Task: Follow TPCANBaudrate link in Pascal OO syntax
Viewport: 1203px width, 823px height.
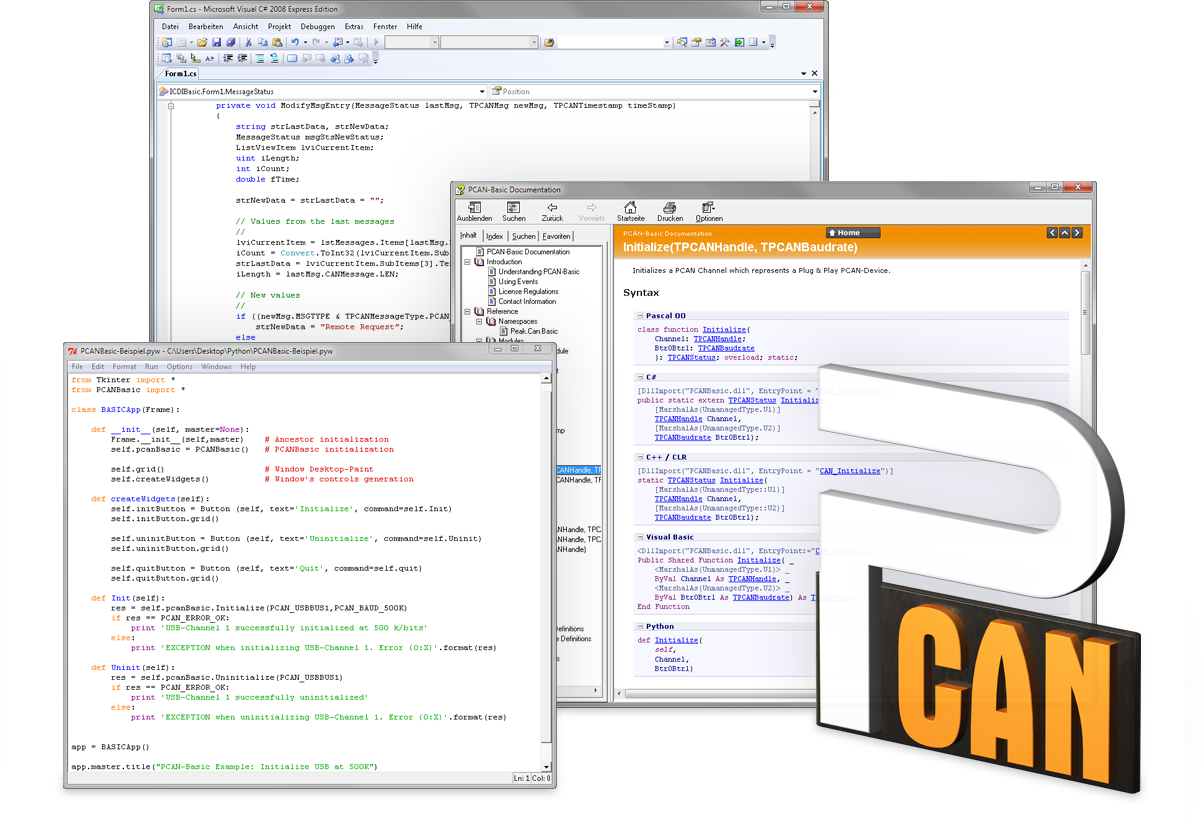Action: tap(726, 348)
